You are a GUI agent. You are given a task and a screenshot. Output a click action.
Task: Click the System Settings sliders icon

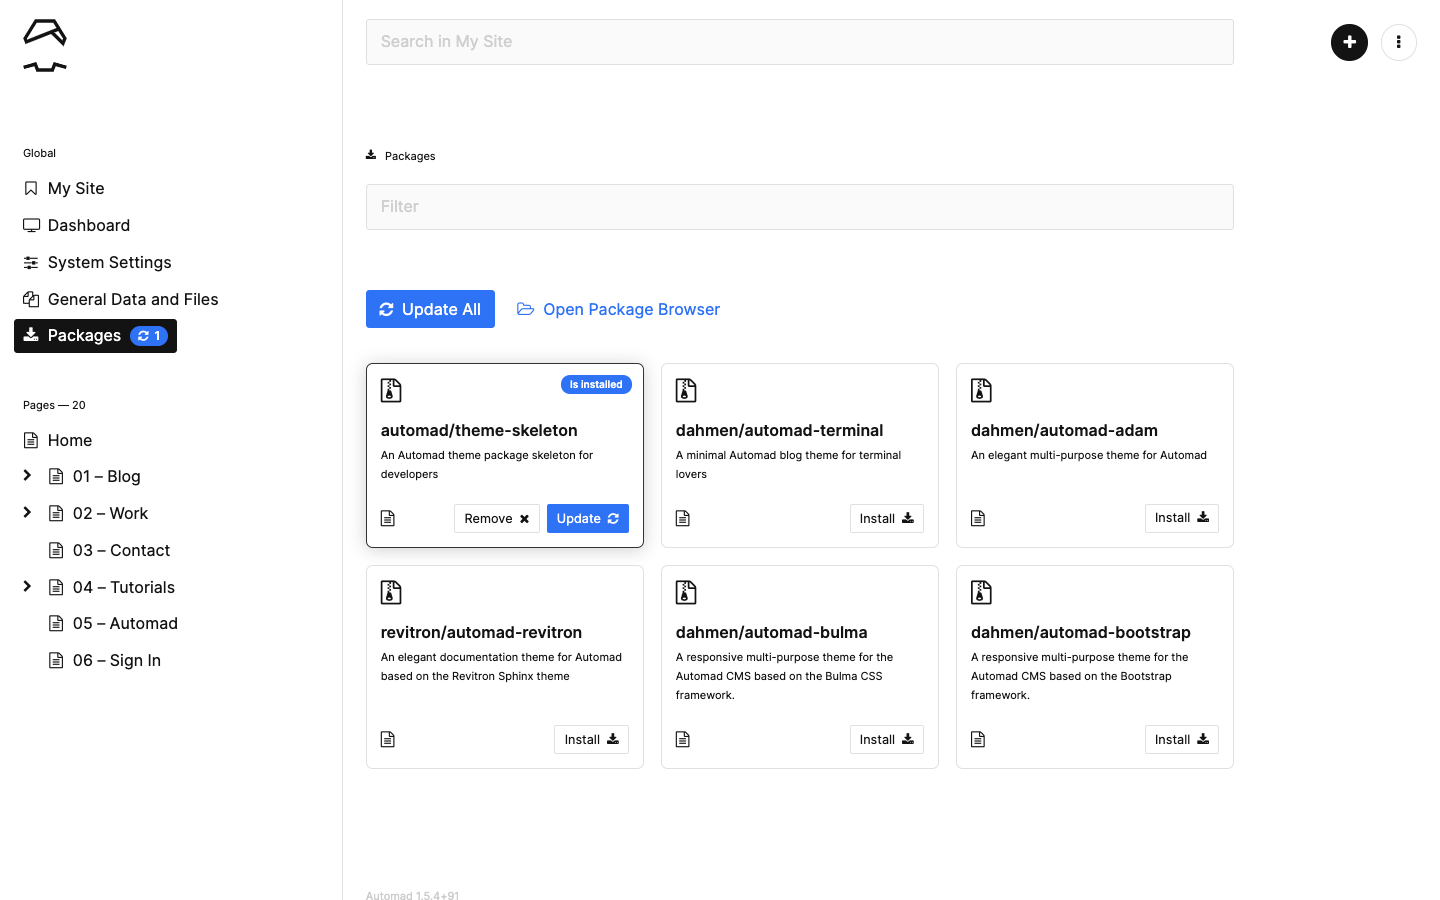coord(31,262)
